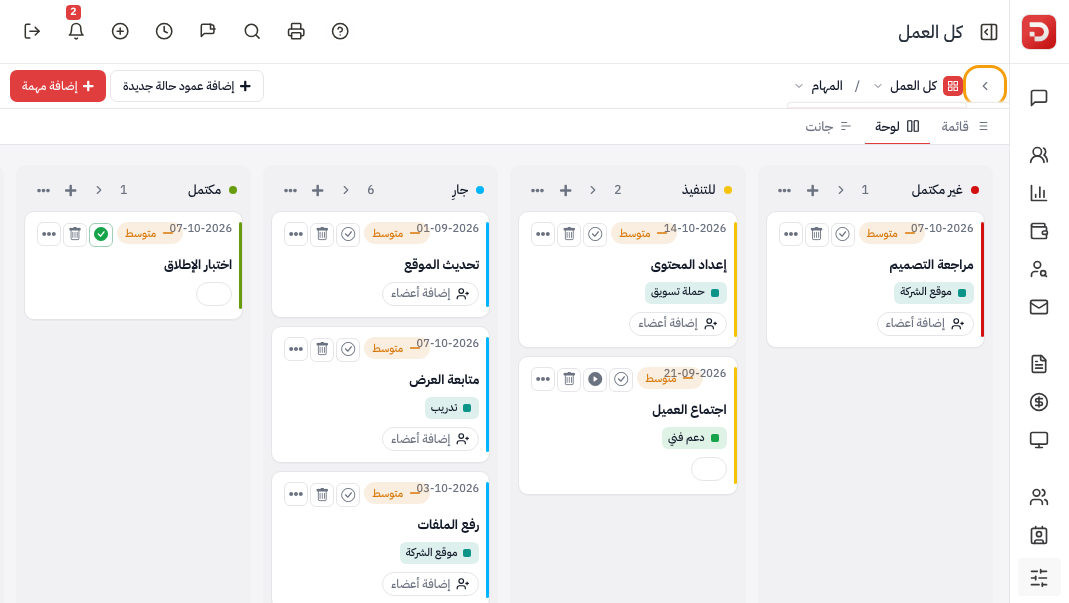Select the لوحة board view tab
Viewport: 1069px width, 603px height.
(x=897, y=126)
